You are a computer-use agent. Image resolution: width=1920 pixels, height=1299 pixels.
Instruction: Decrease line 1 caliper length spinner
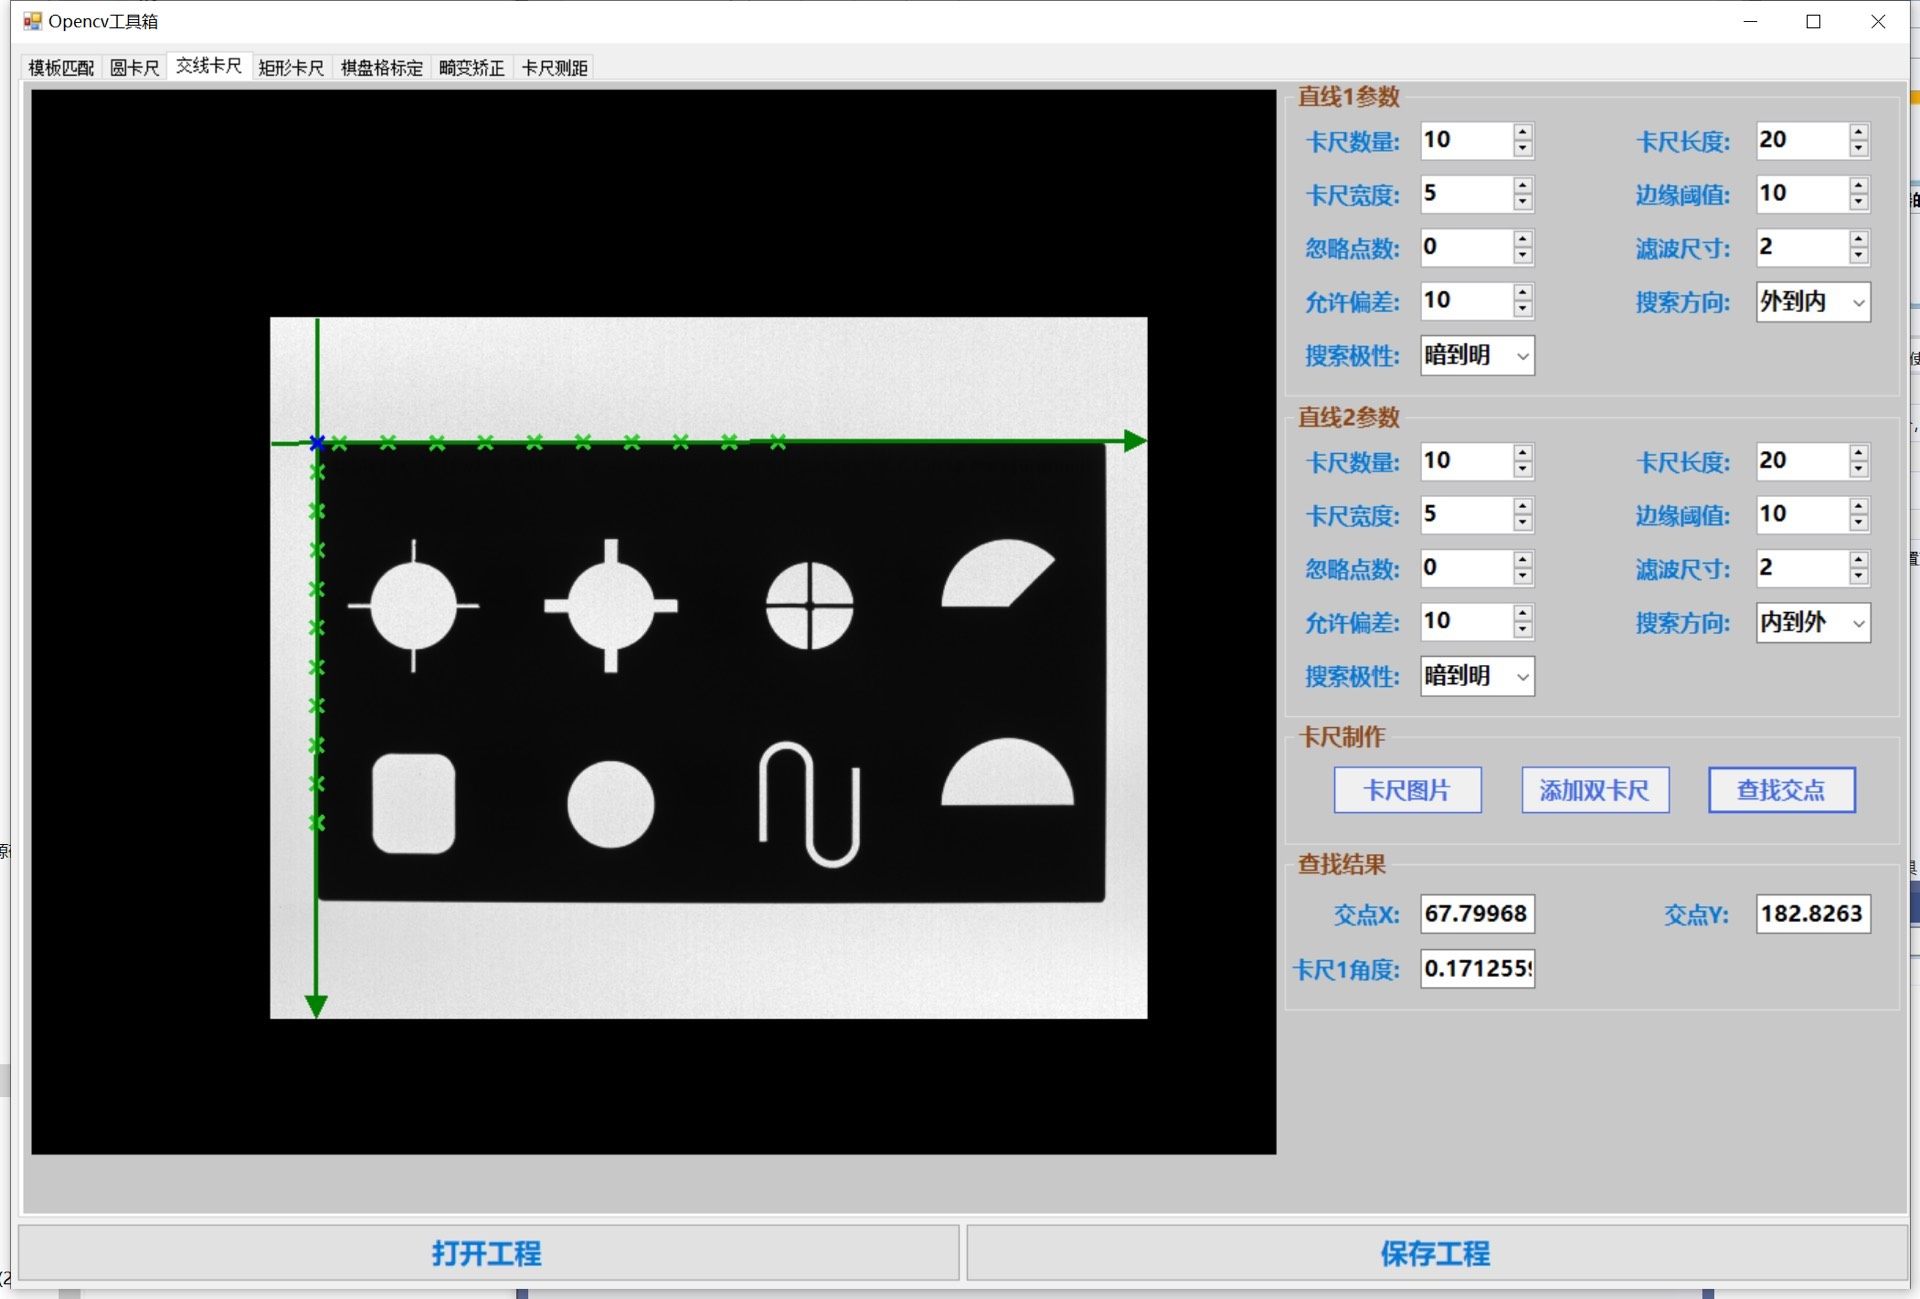pyautogui.click(x=1858, y=149)
